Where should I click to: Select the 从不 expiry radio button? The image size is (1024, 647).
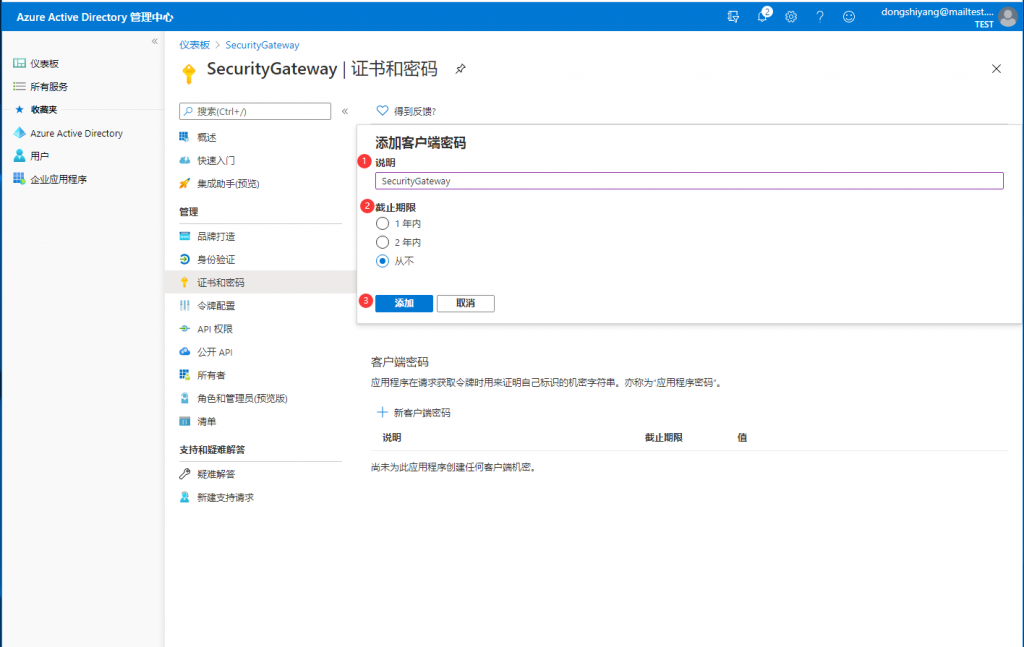383,261
